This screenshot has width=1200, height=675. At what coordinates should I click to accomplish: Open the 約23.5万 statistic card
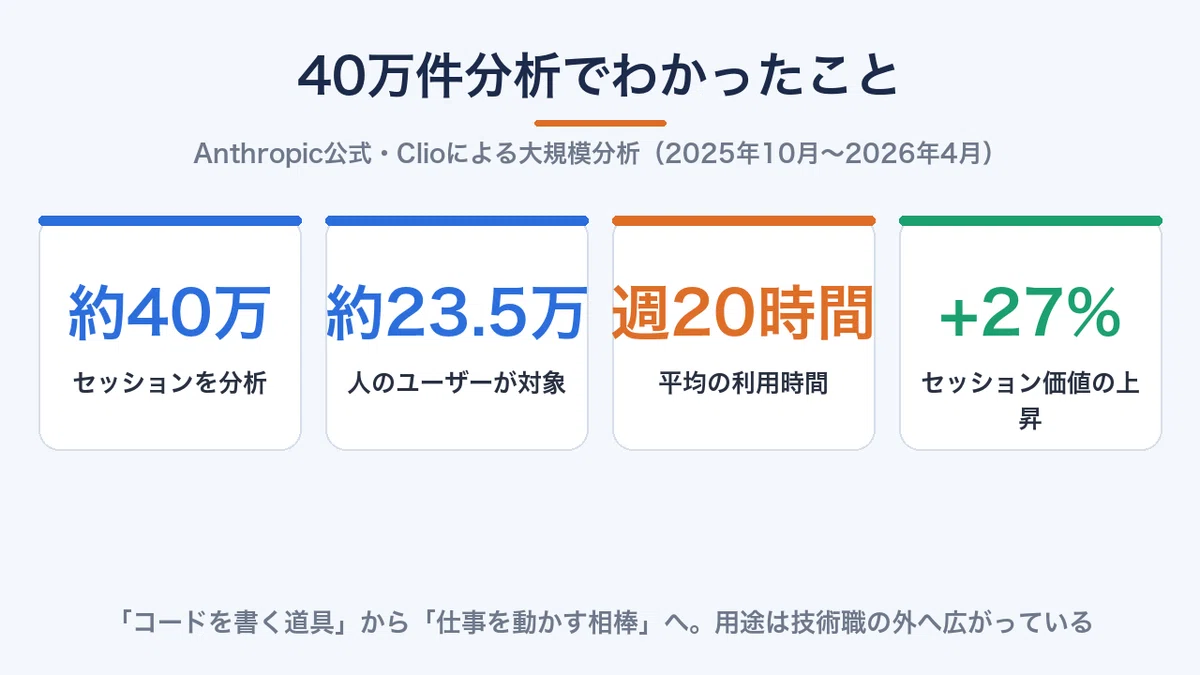457,333
